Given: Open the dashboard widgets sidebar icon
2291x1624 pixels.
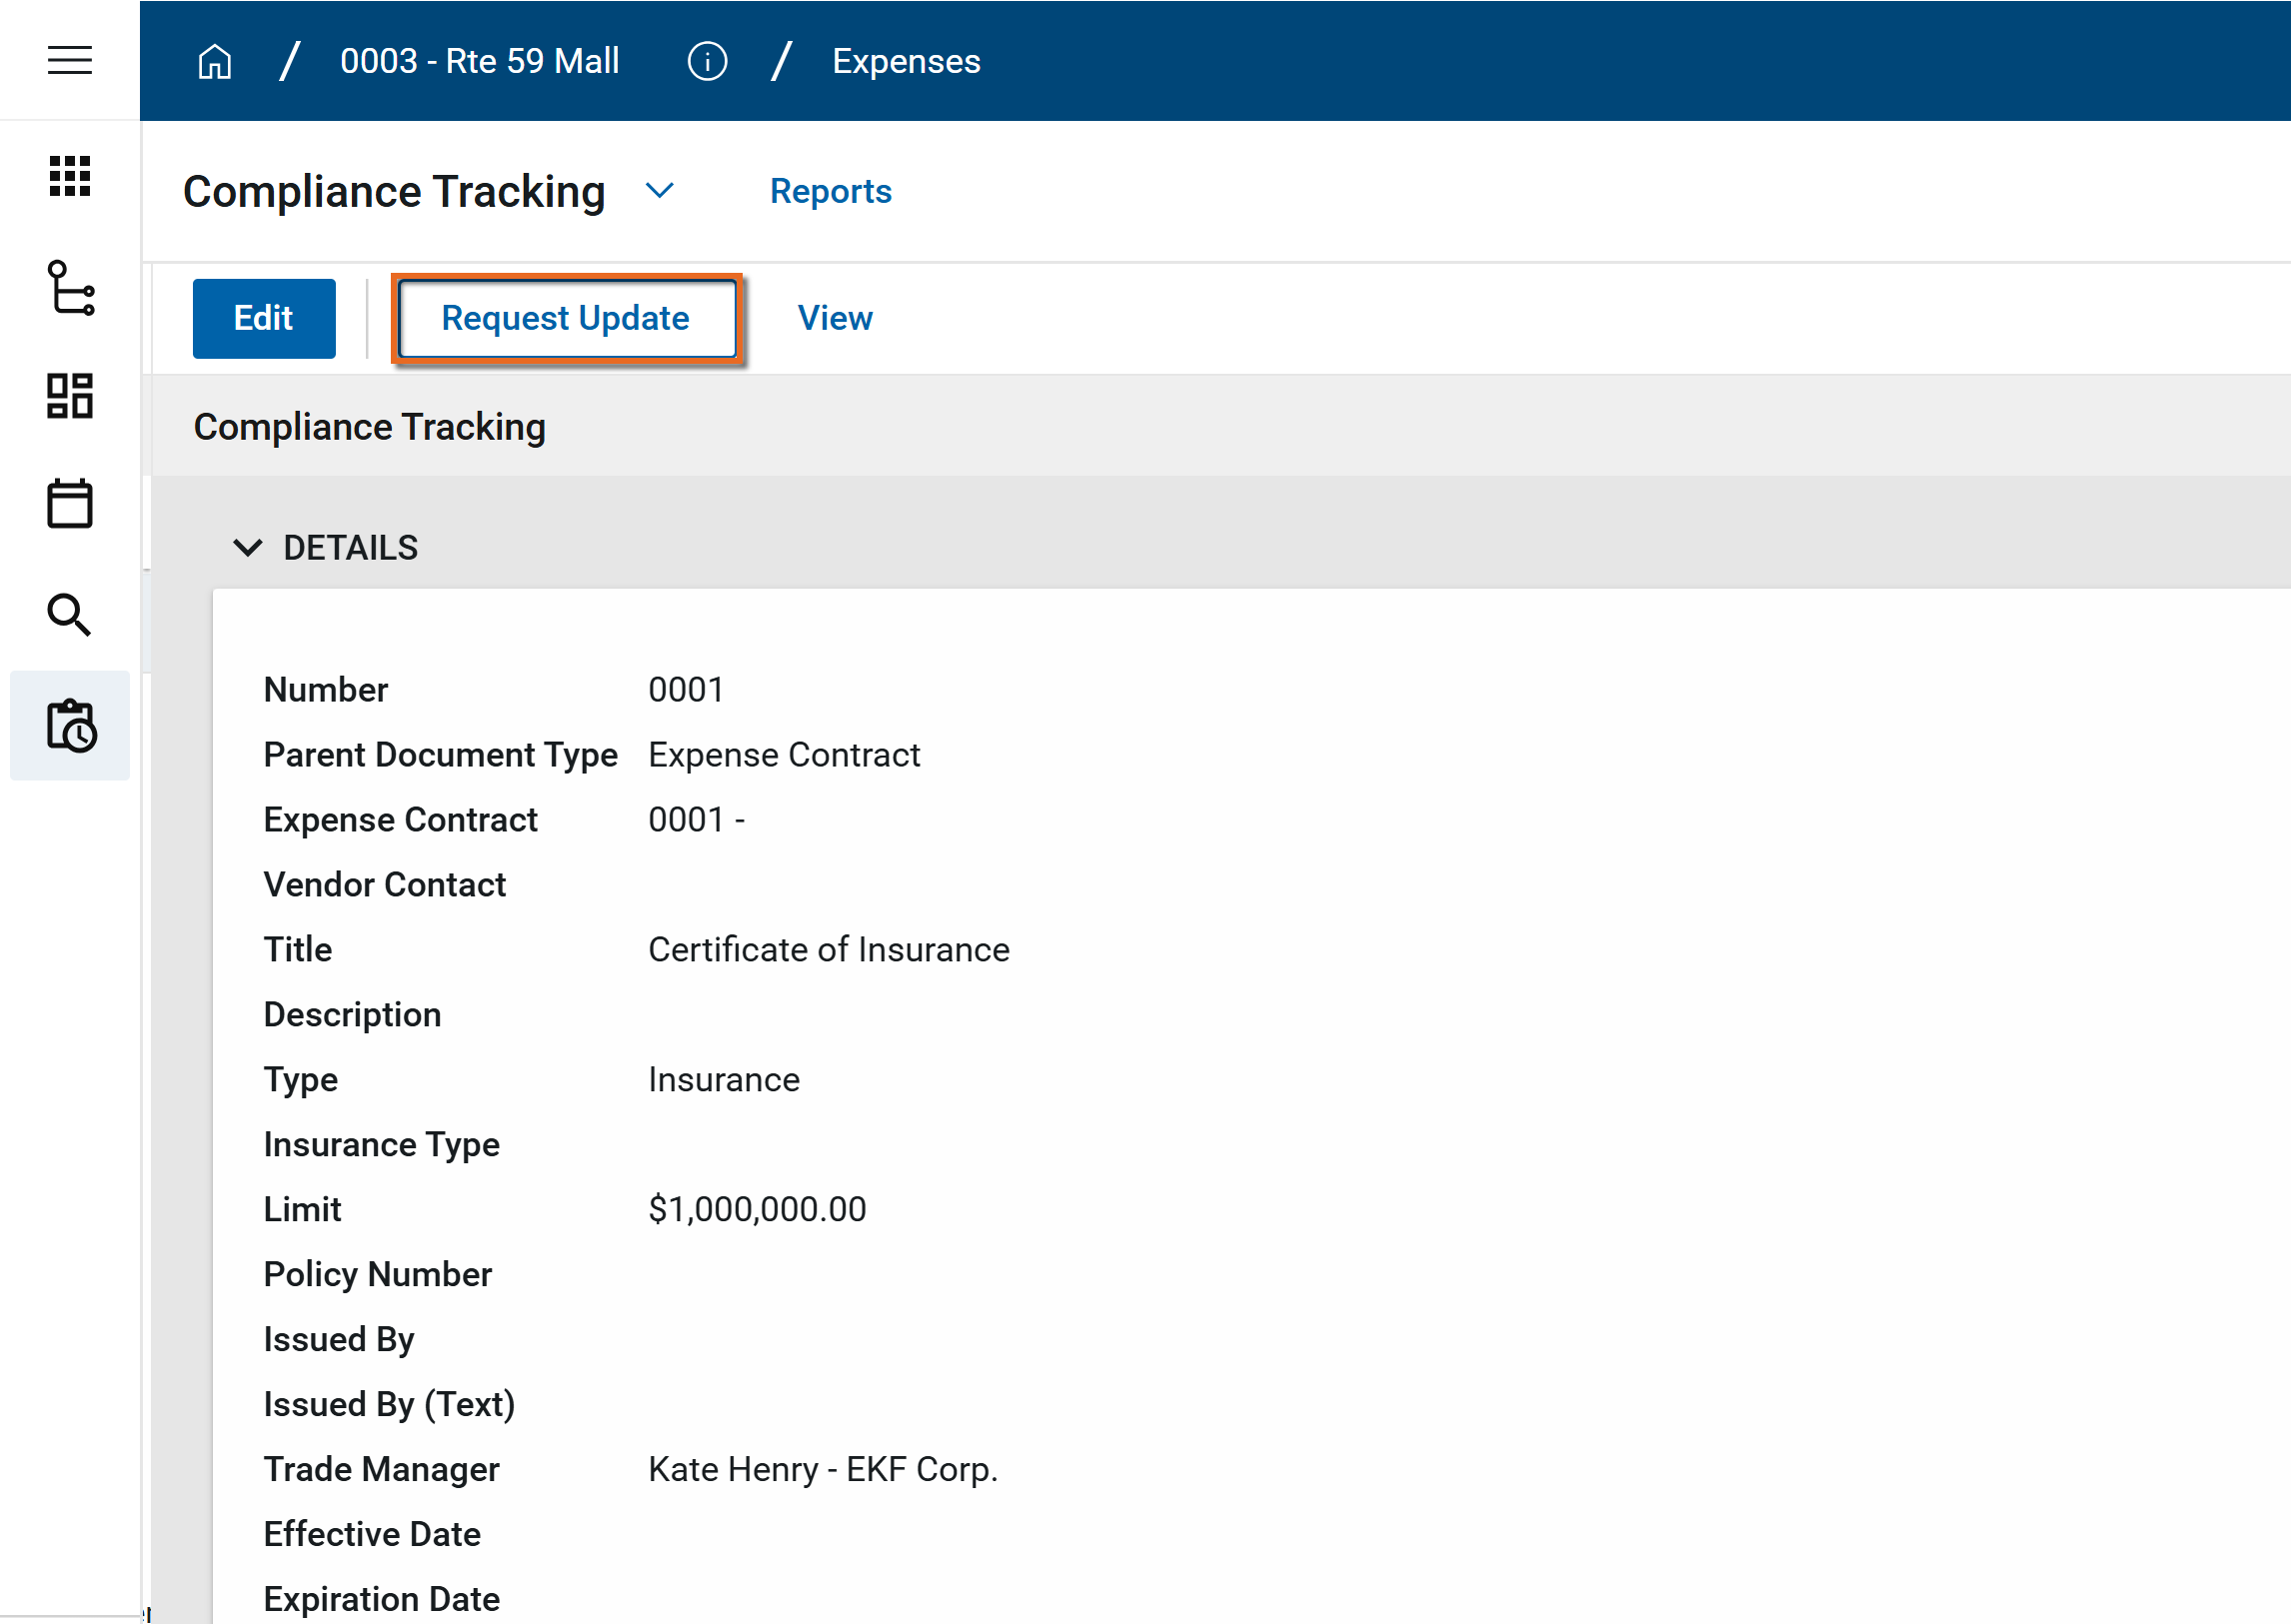Looking at the screenshot, I should click(69, 396).
